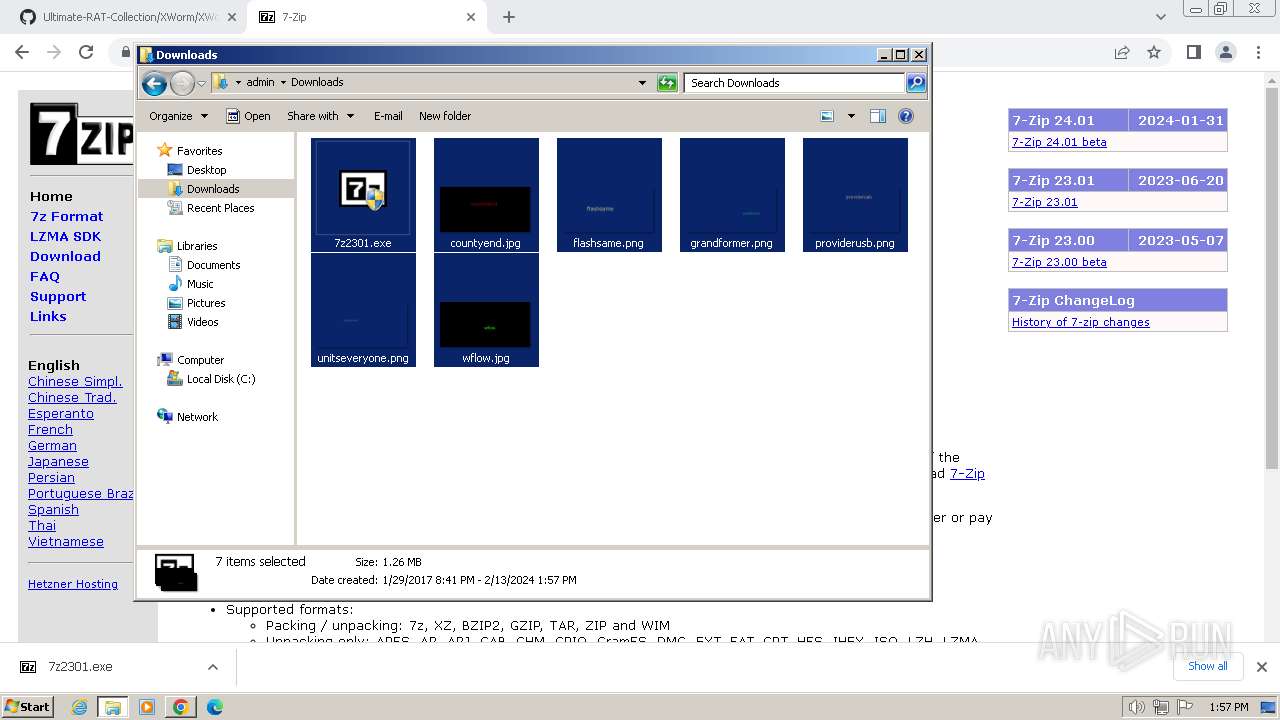Click Chrome share page icon
1280x720 pixels.
click(x=1122, y=52)
